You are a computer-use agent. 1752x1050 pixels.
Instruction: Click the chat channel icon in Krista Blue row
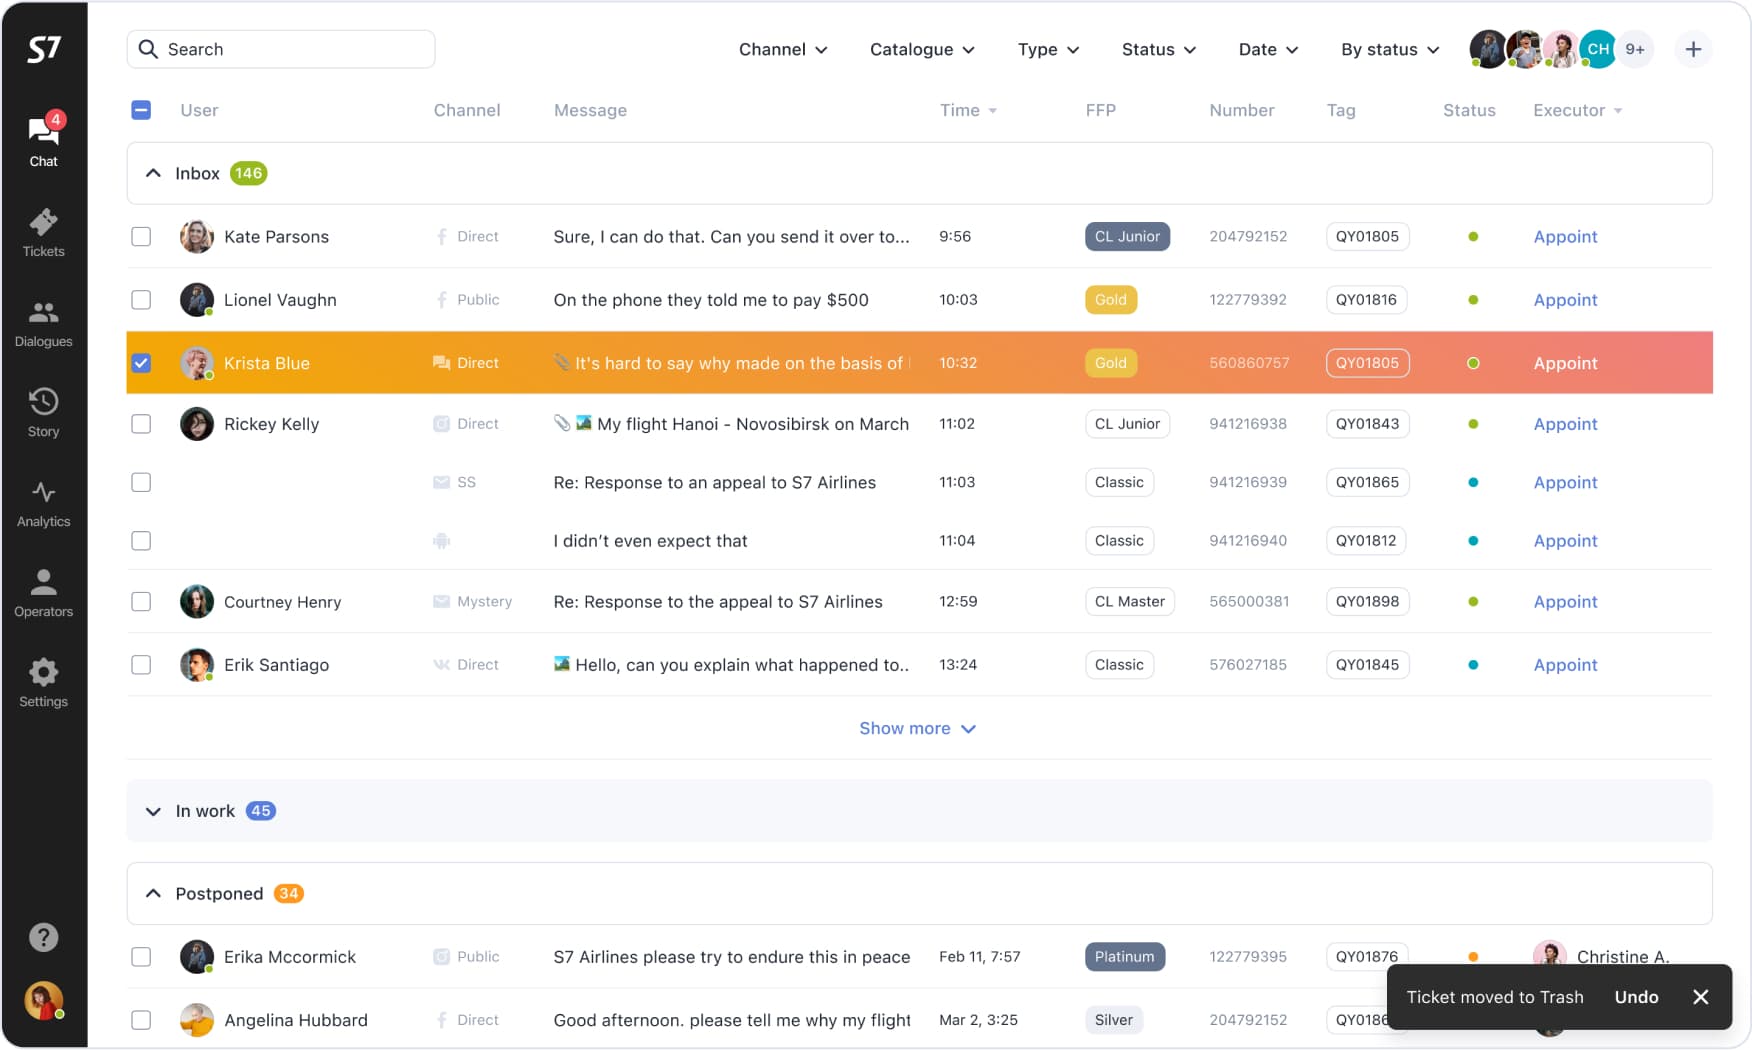coord(441,363)
